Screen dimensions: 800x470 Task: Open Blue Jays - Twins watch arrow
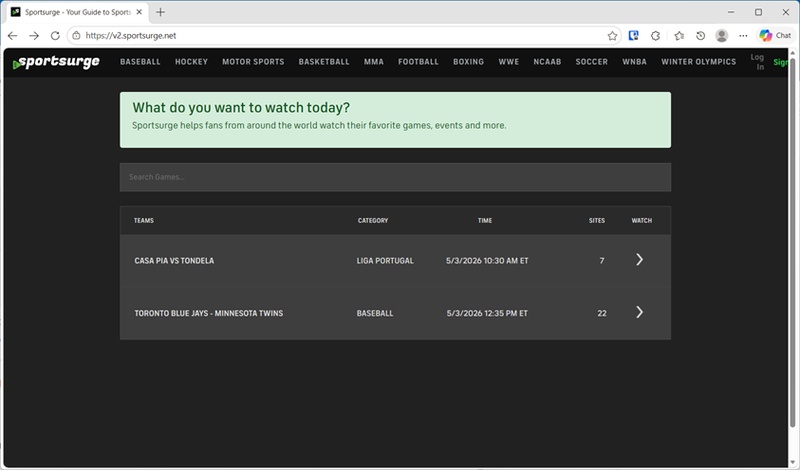pyautogui.click(x=639, y=312)
